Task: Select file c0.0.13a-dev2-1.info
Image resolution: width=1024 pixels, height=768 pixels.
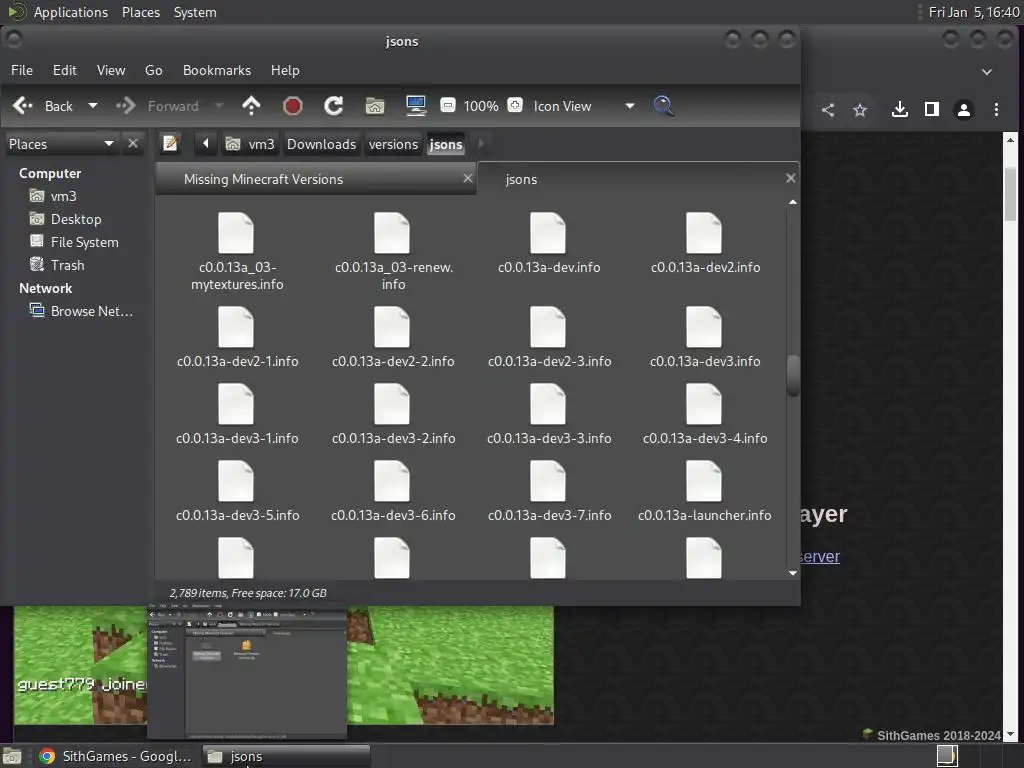Action: tap(237, 337)
